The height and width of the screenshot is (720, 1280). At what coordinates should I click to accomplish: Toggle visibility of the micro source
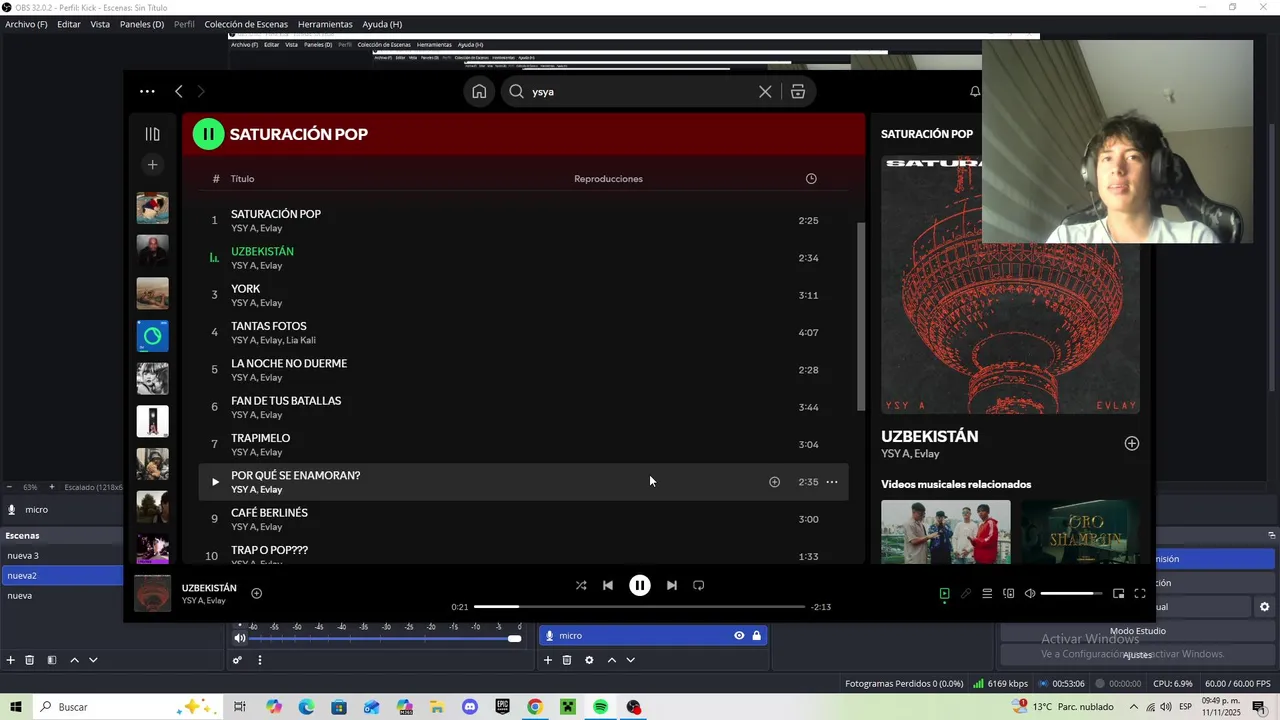click(x=739, y=636)
